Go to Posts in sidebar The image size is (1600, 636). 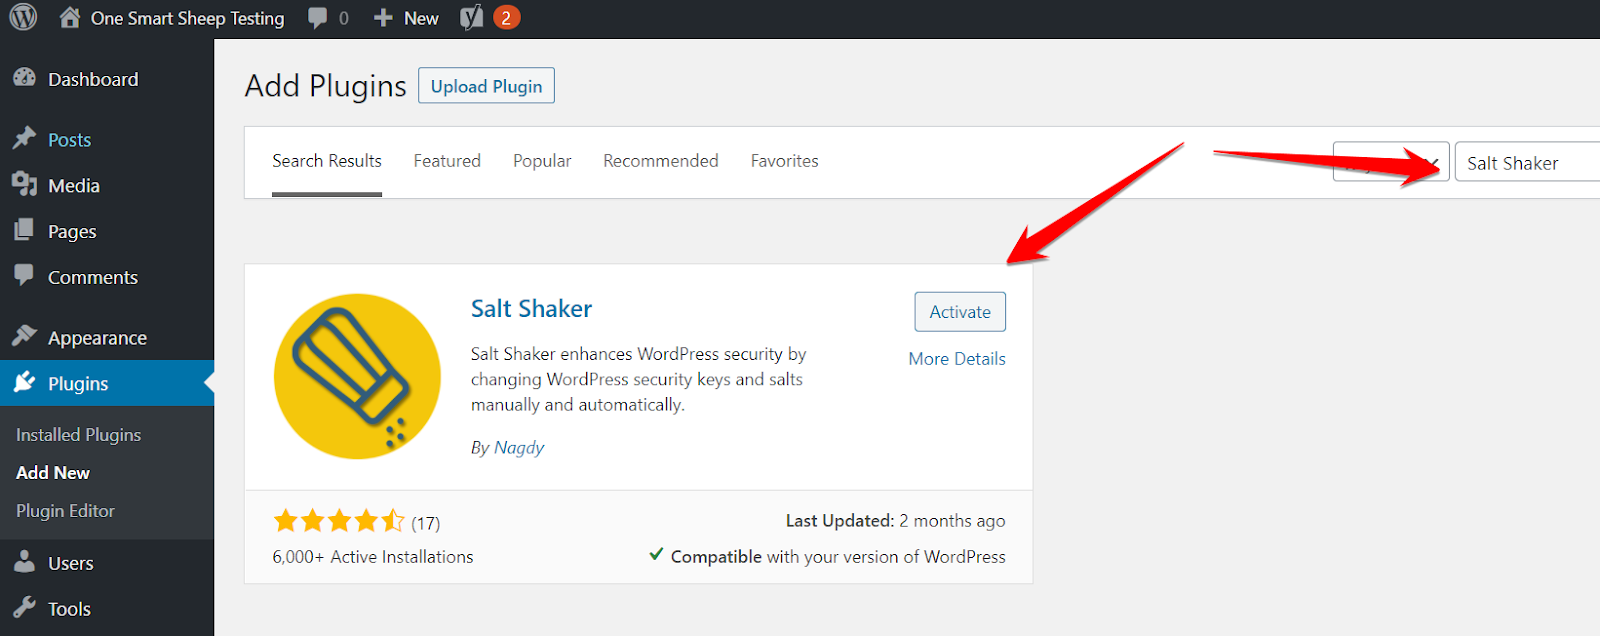click(x=69, y=140)
